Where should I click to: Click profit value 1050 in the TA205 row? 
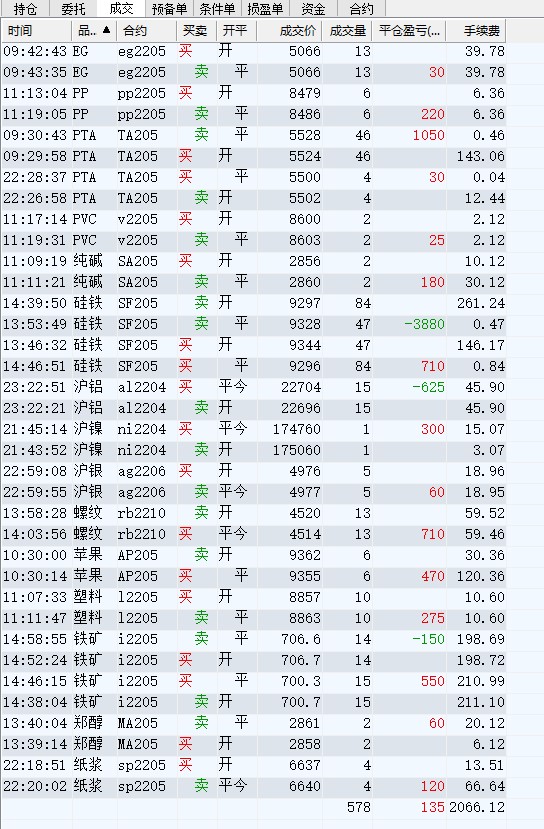click(428, 135)
